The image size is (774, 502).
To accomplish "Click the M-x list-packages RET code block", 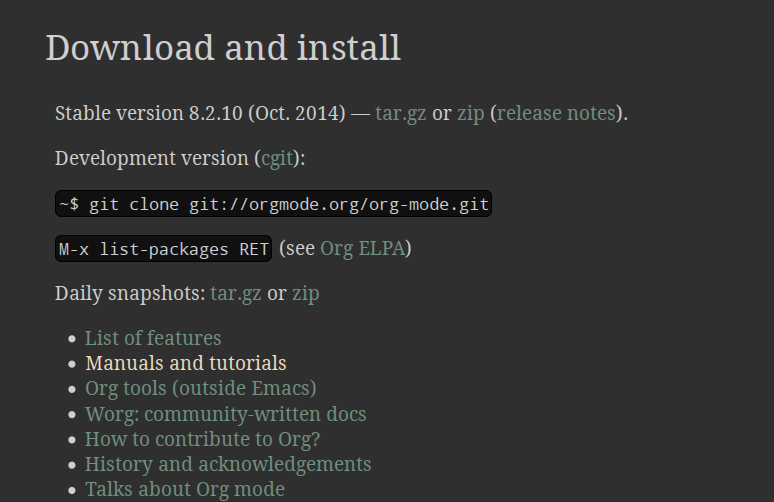I will click(x=163, y=249).
